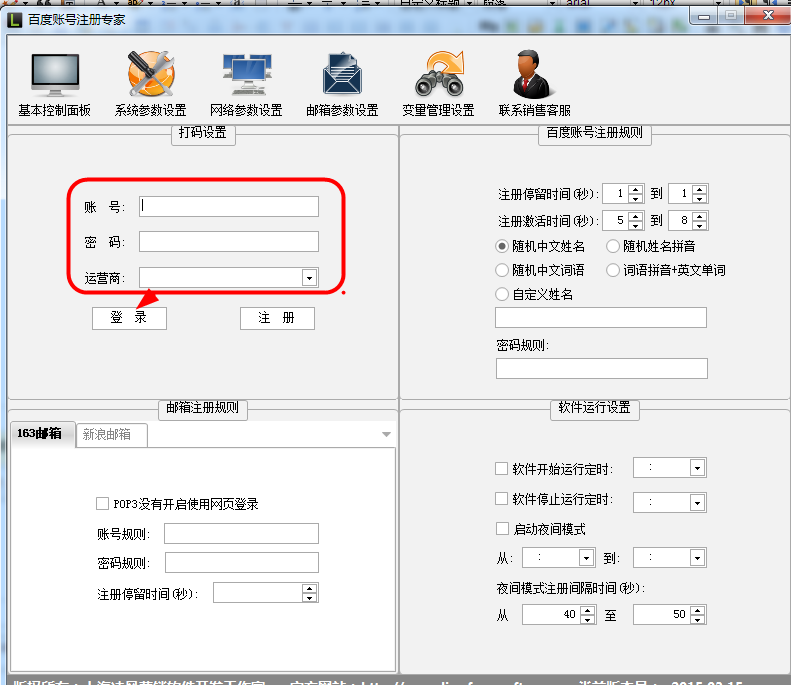Increase 注册停留时间 start value
Screen dimensions: 791x685
636,189
